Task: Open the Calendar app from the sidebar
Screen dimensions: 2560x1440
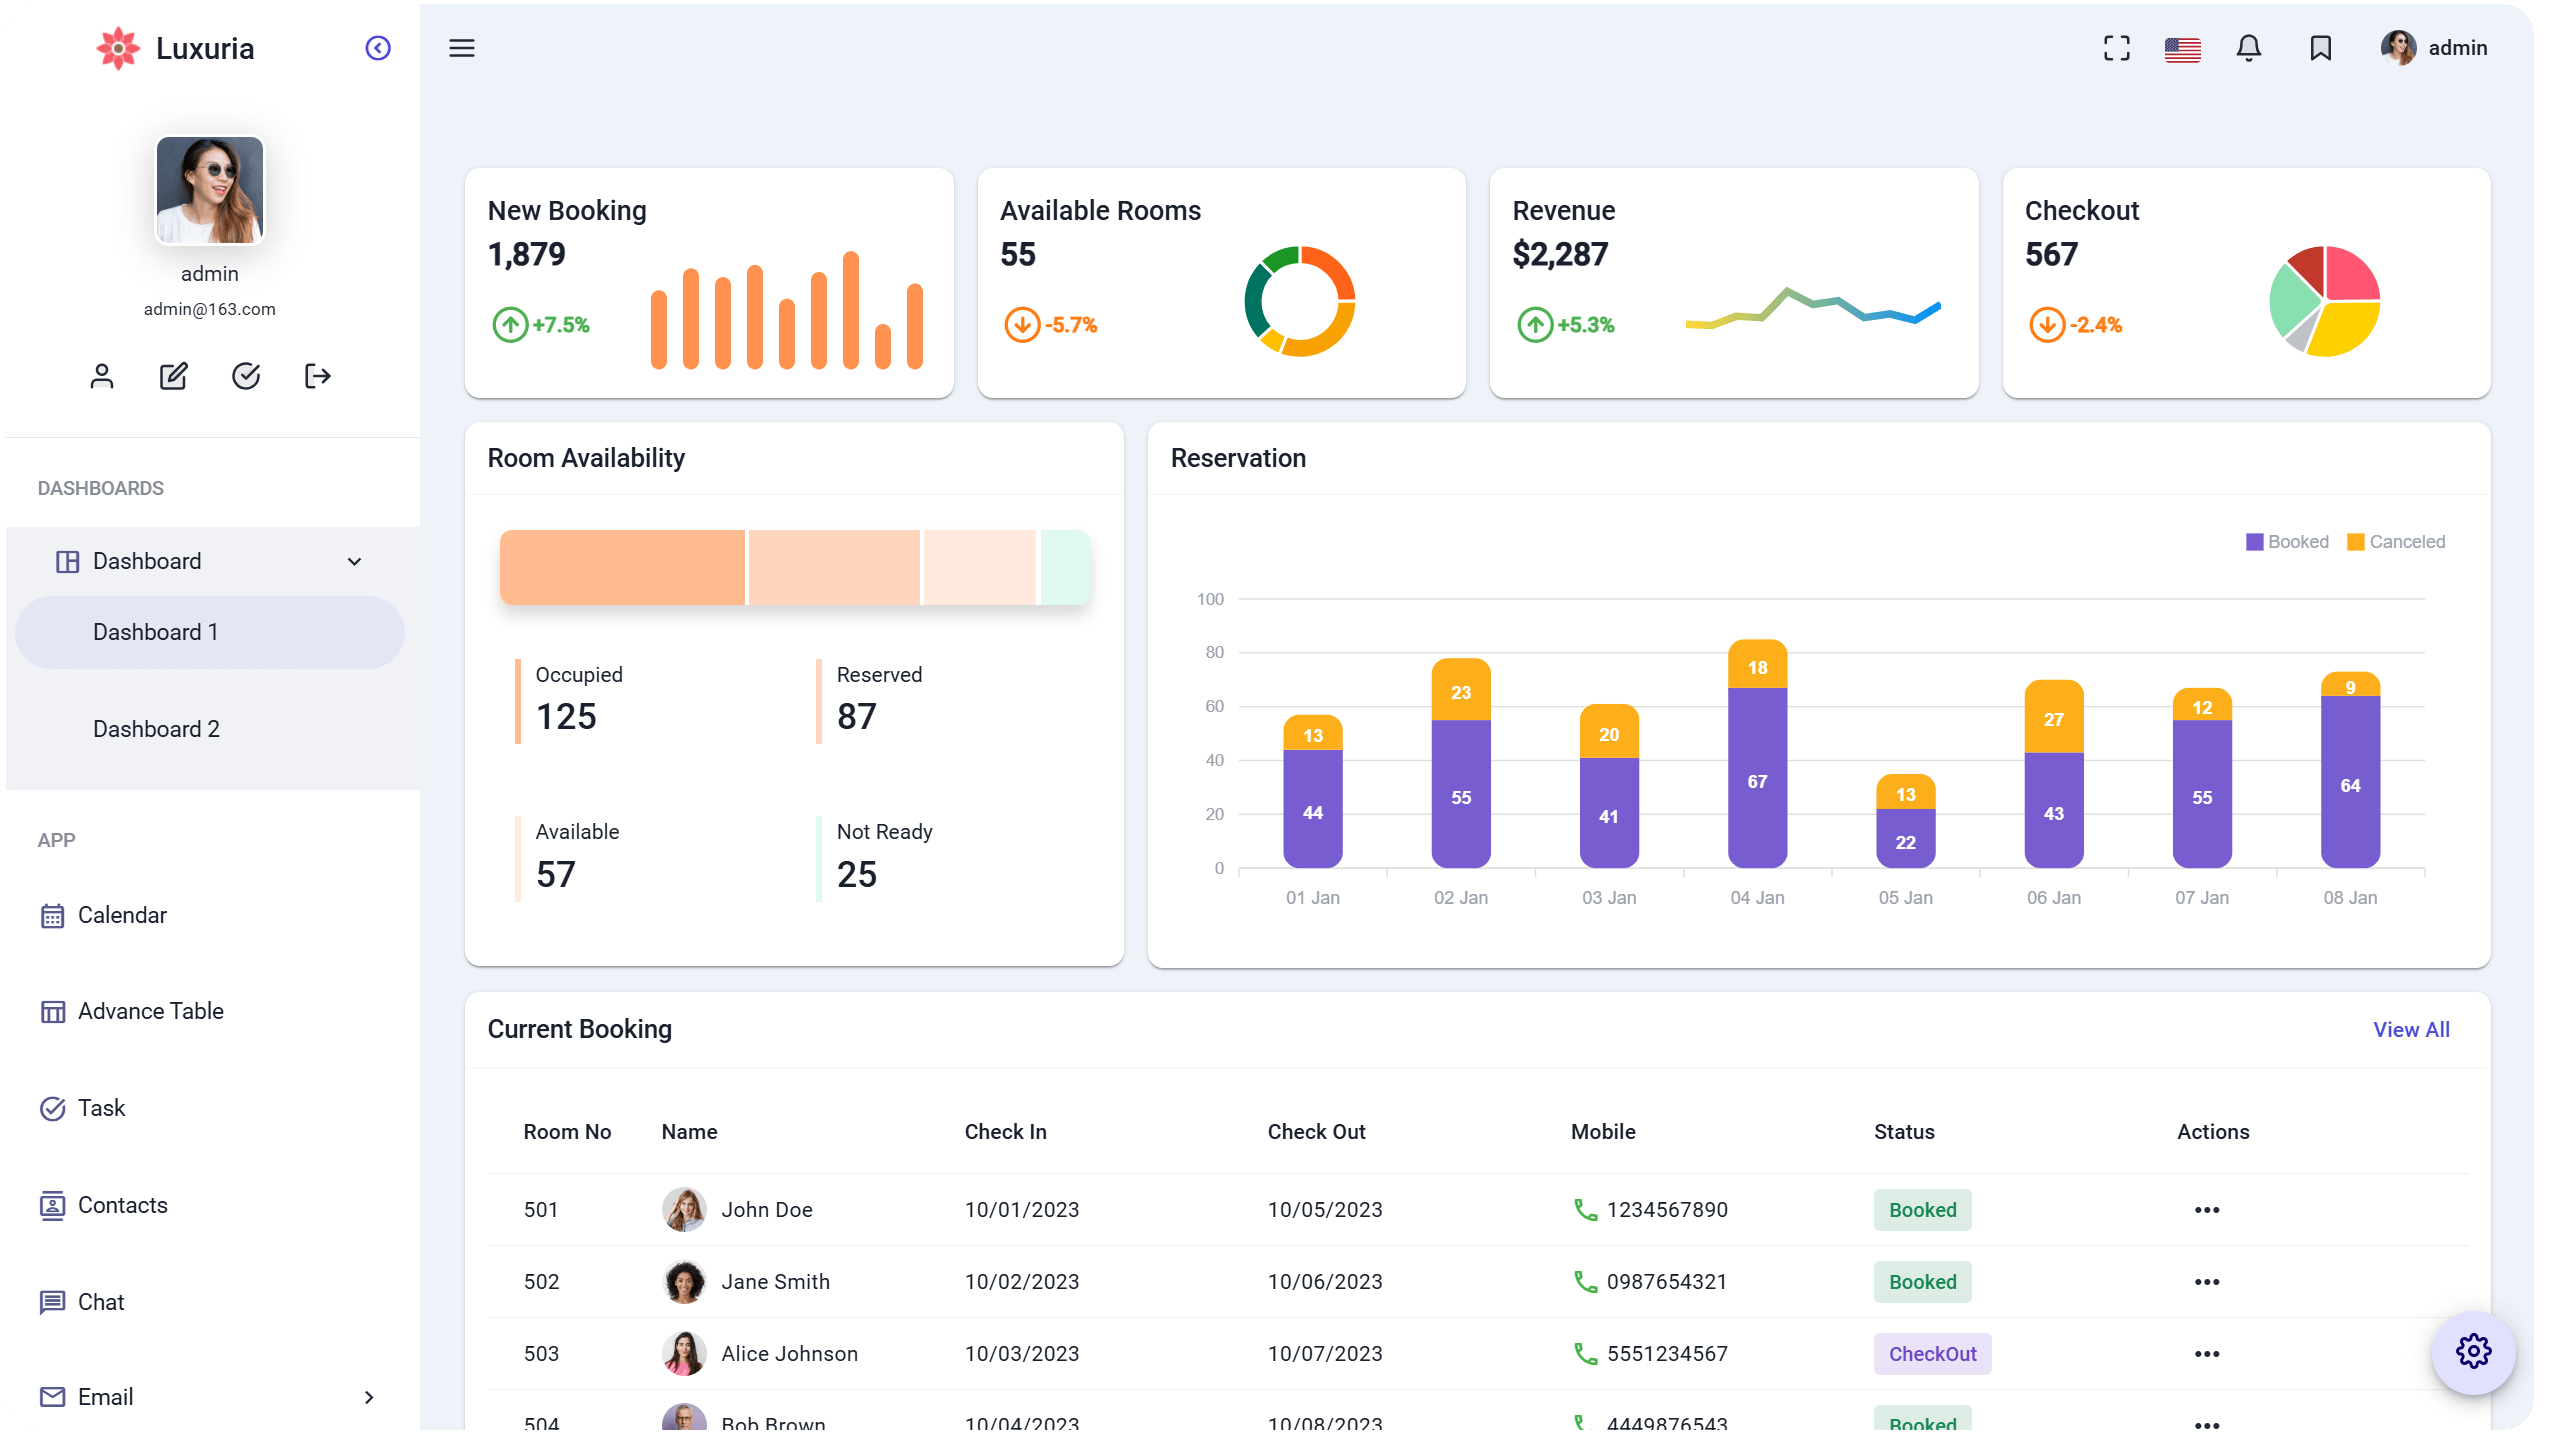Action: tap(122, 915)
